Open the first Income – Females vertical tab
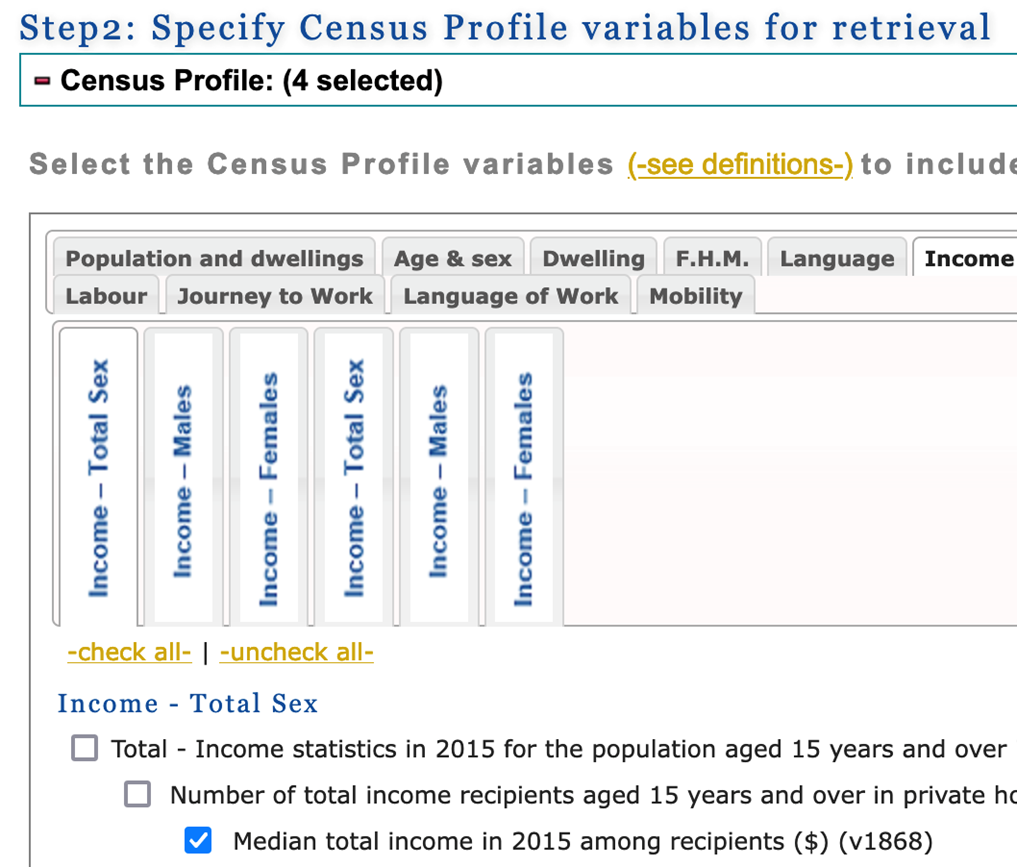The image size is (1017, 867). coord(270,475)
